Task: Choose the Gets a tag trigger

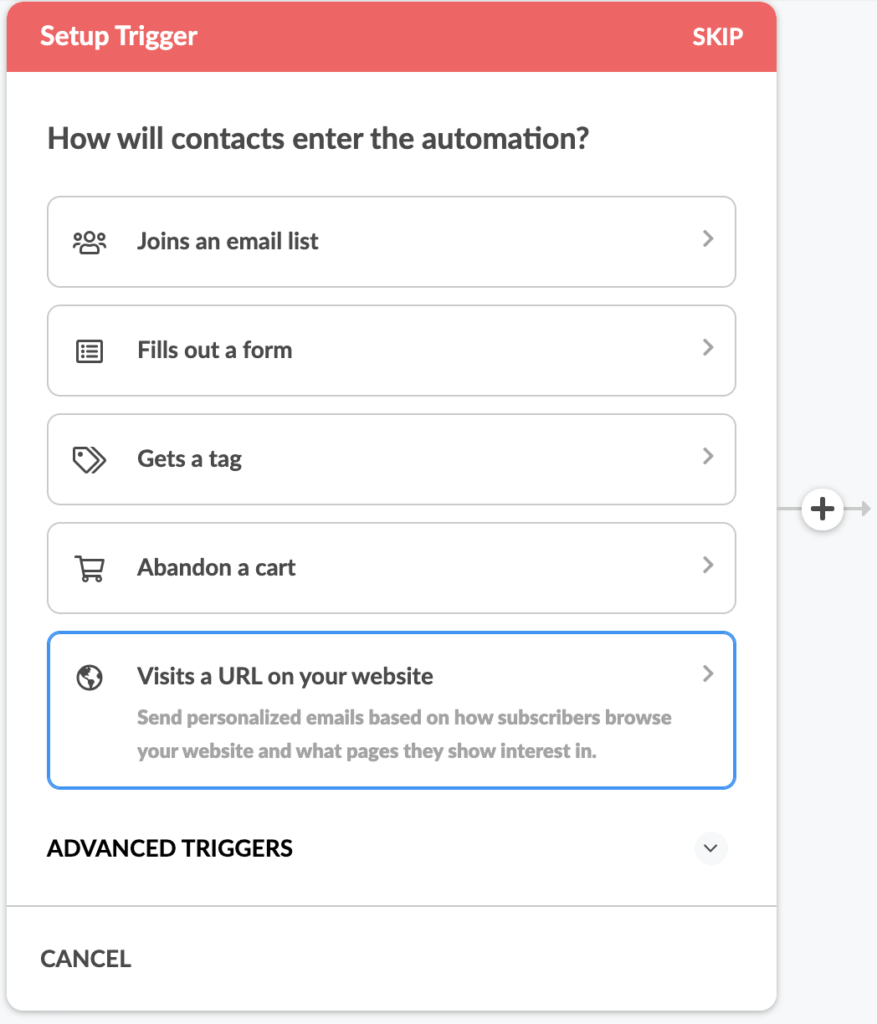Action: pos(392,459)
